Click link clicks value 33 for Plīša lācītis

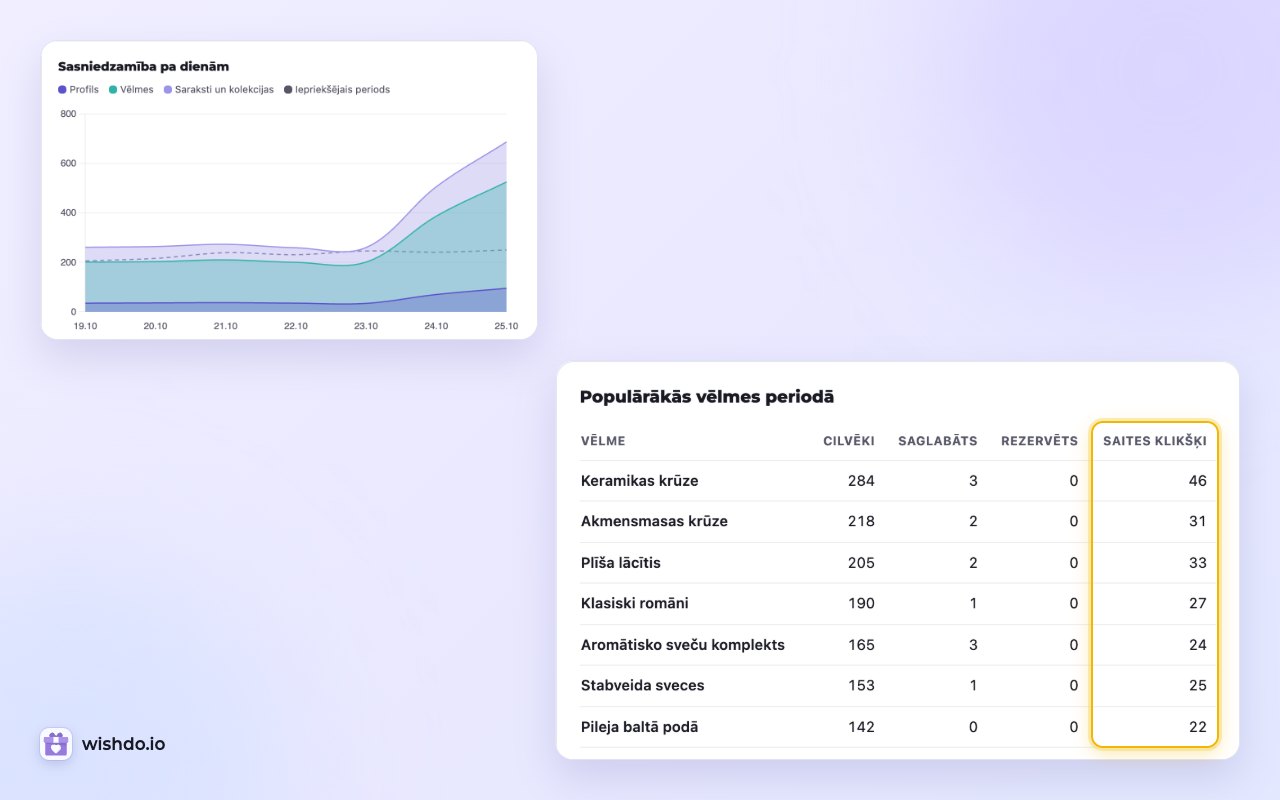(1198, 563)
